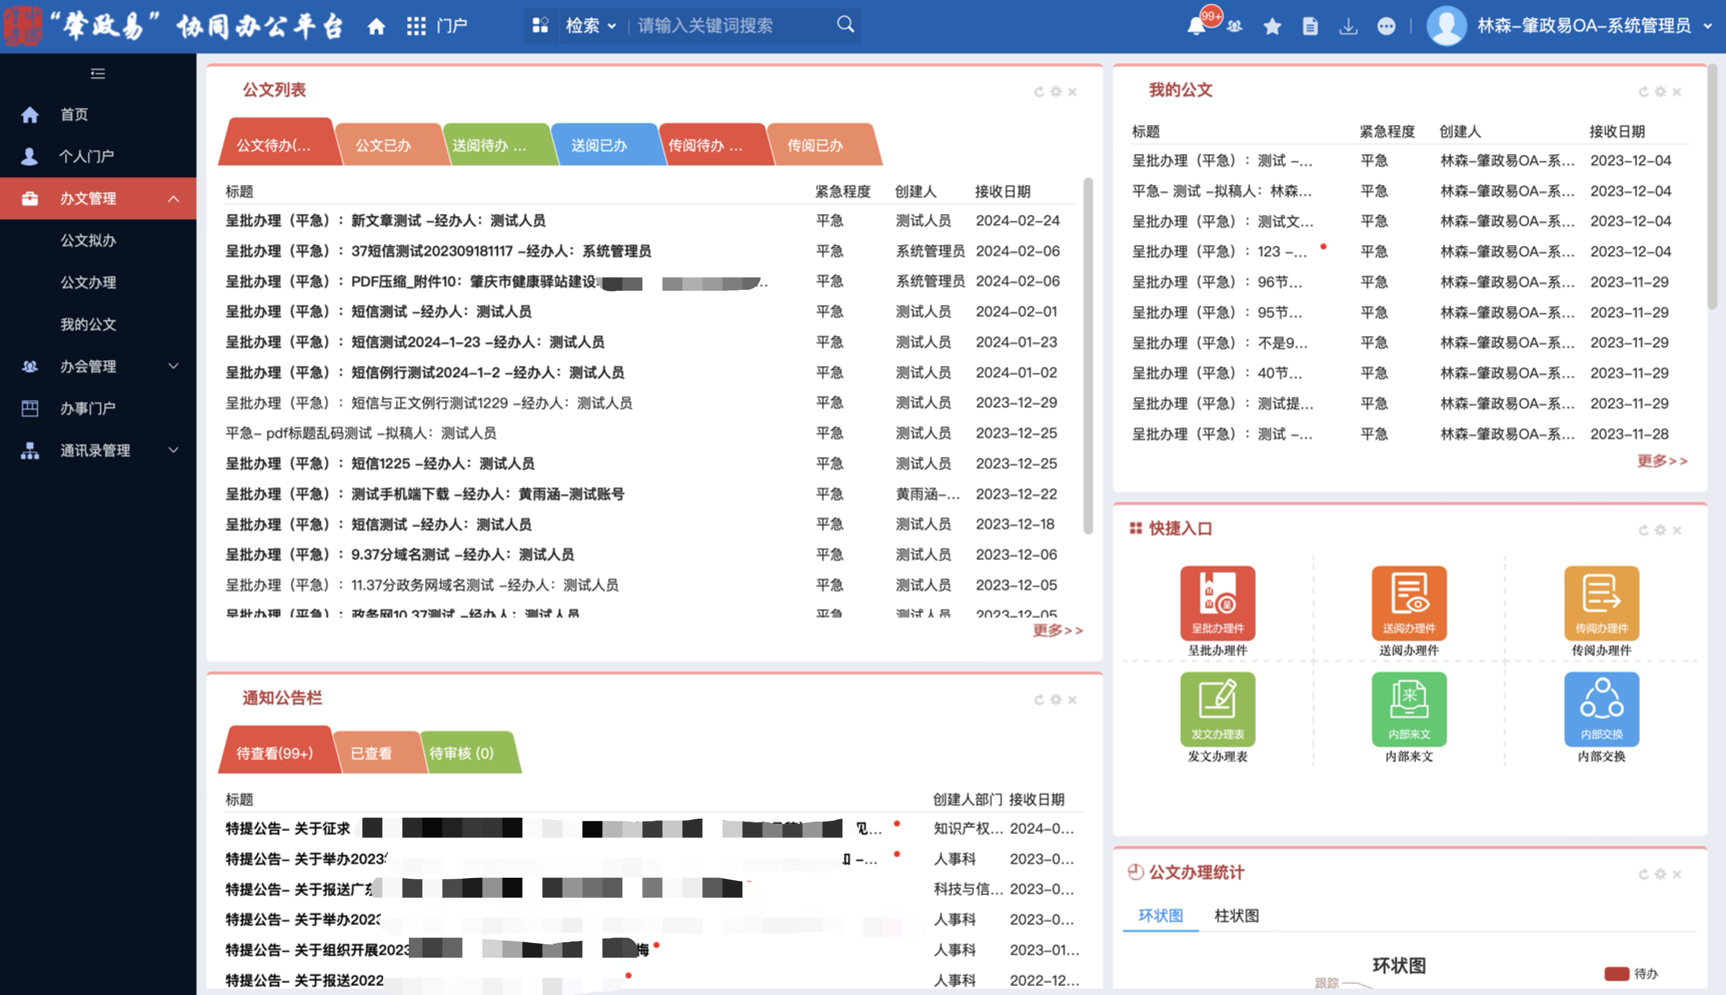Image resolution: width=1726 pixels, height=995 pixels.
Task: Switch to 柱状图 tab
Action: click(x=1236, y=915)
